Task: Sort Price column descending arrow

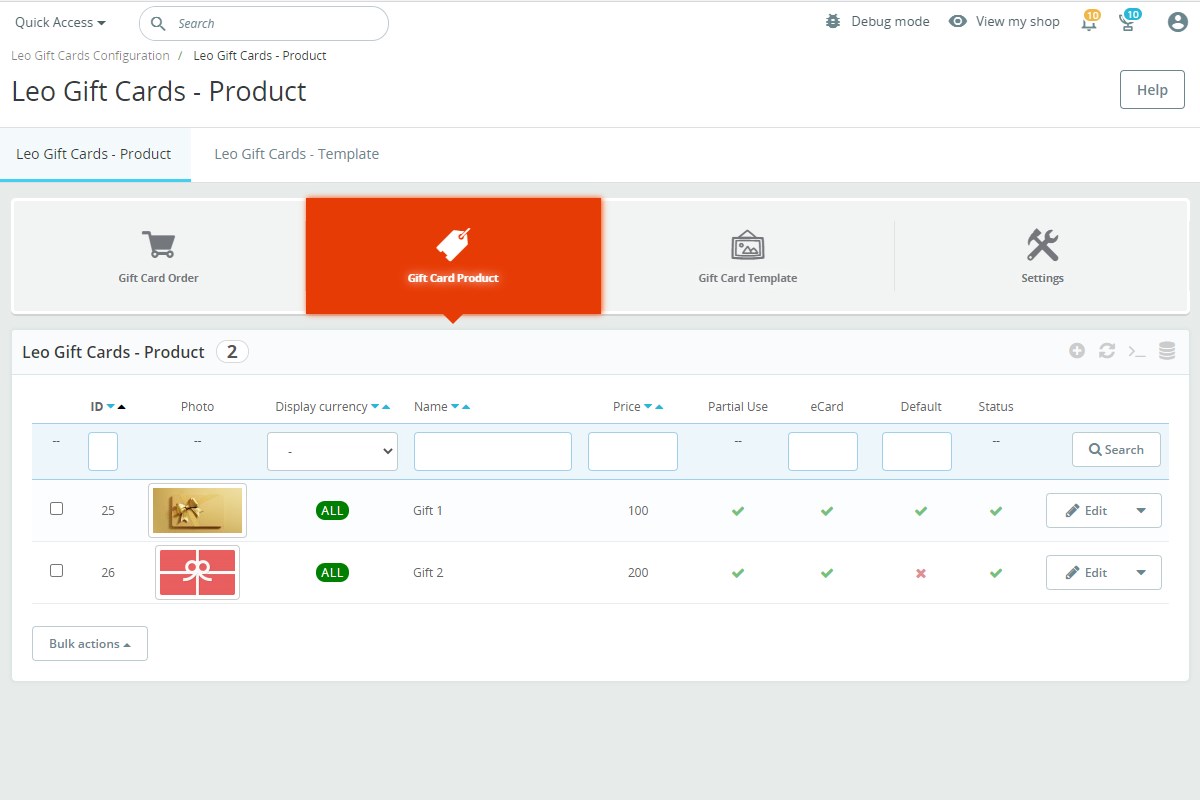Action: (648, 407)
